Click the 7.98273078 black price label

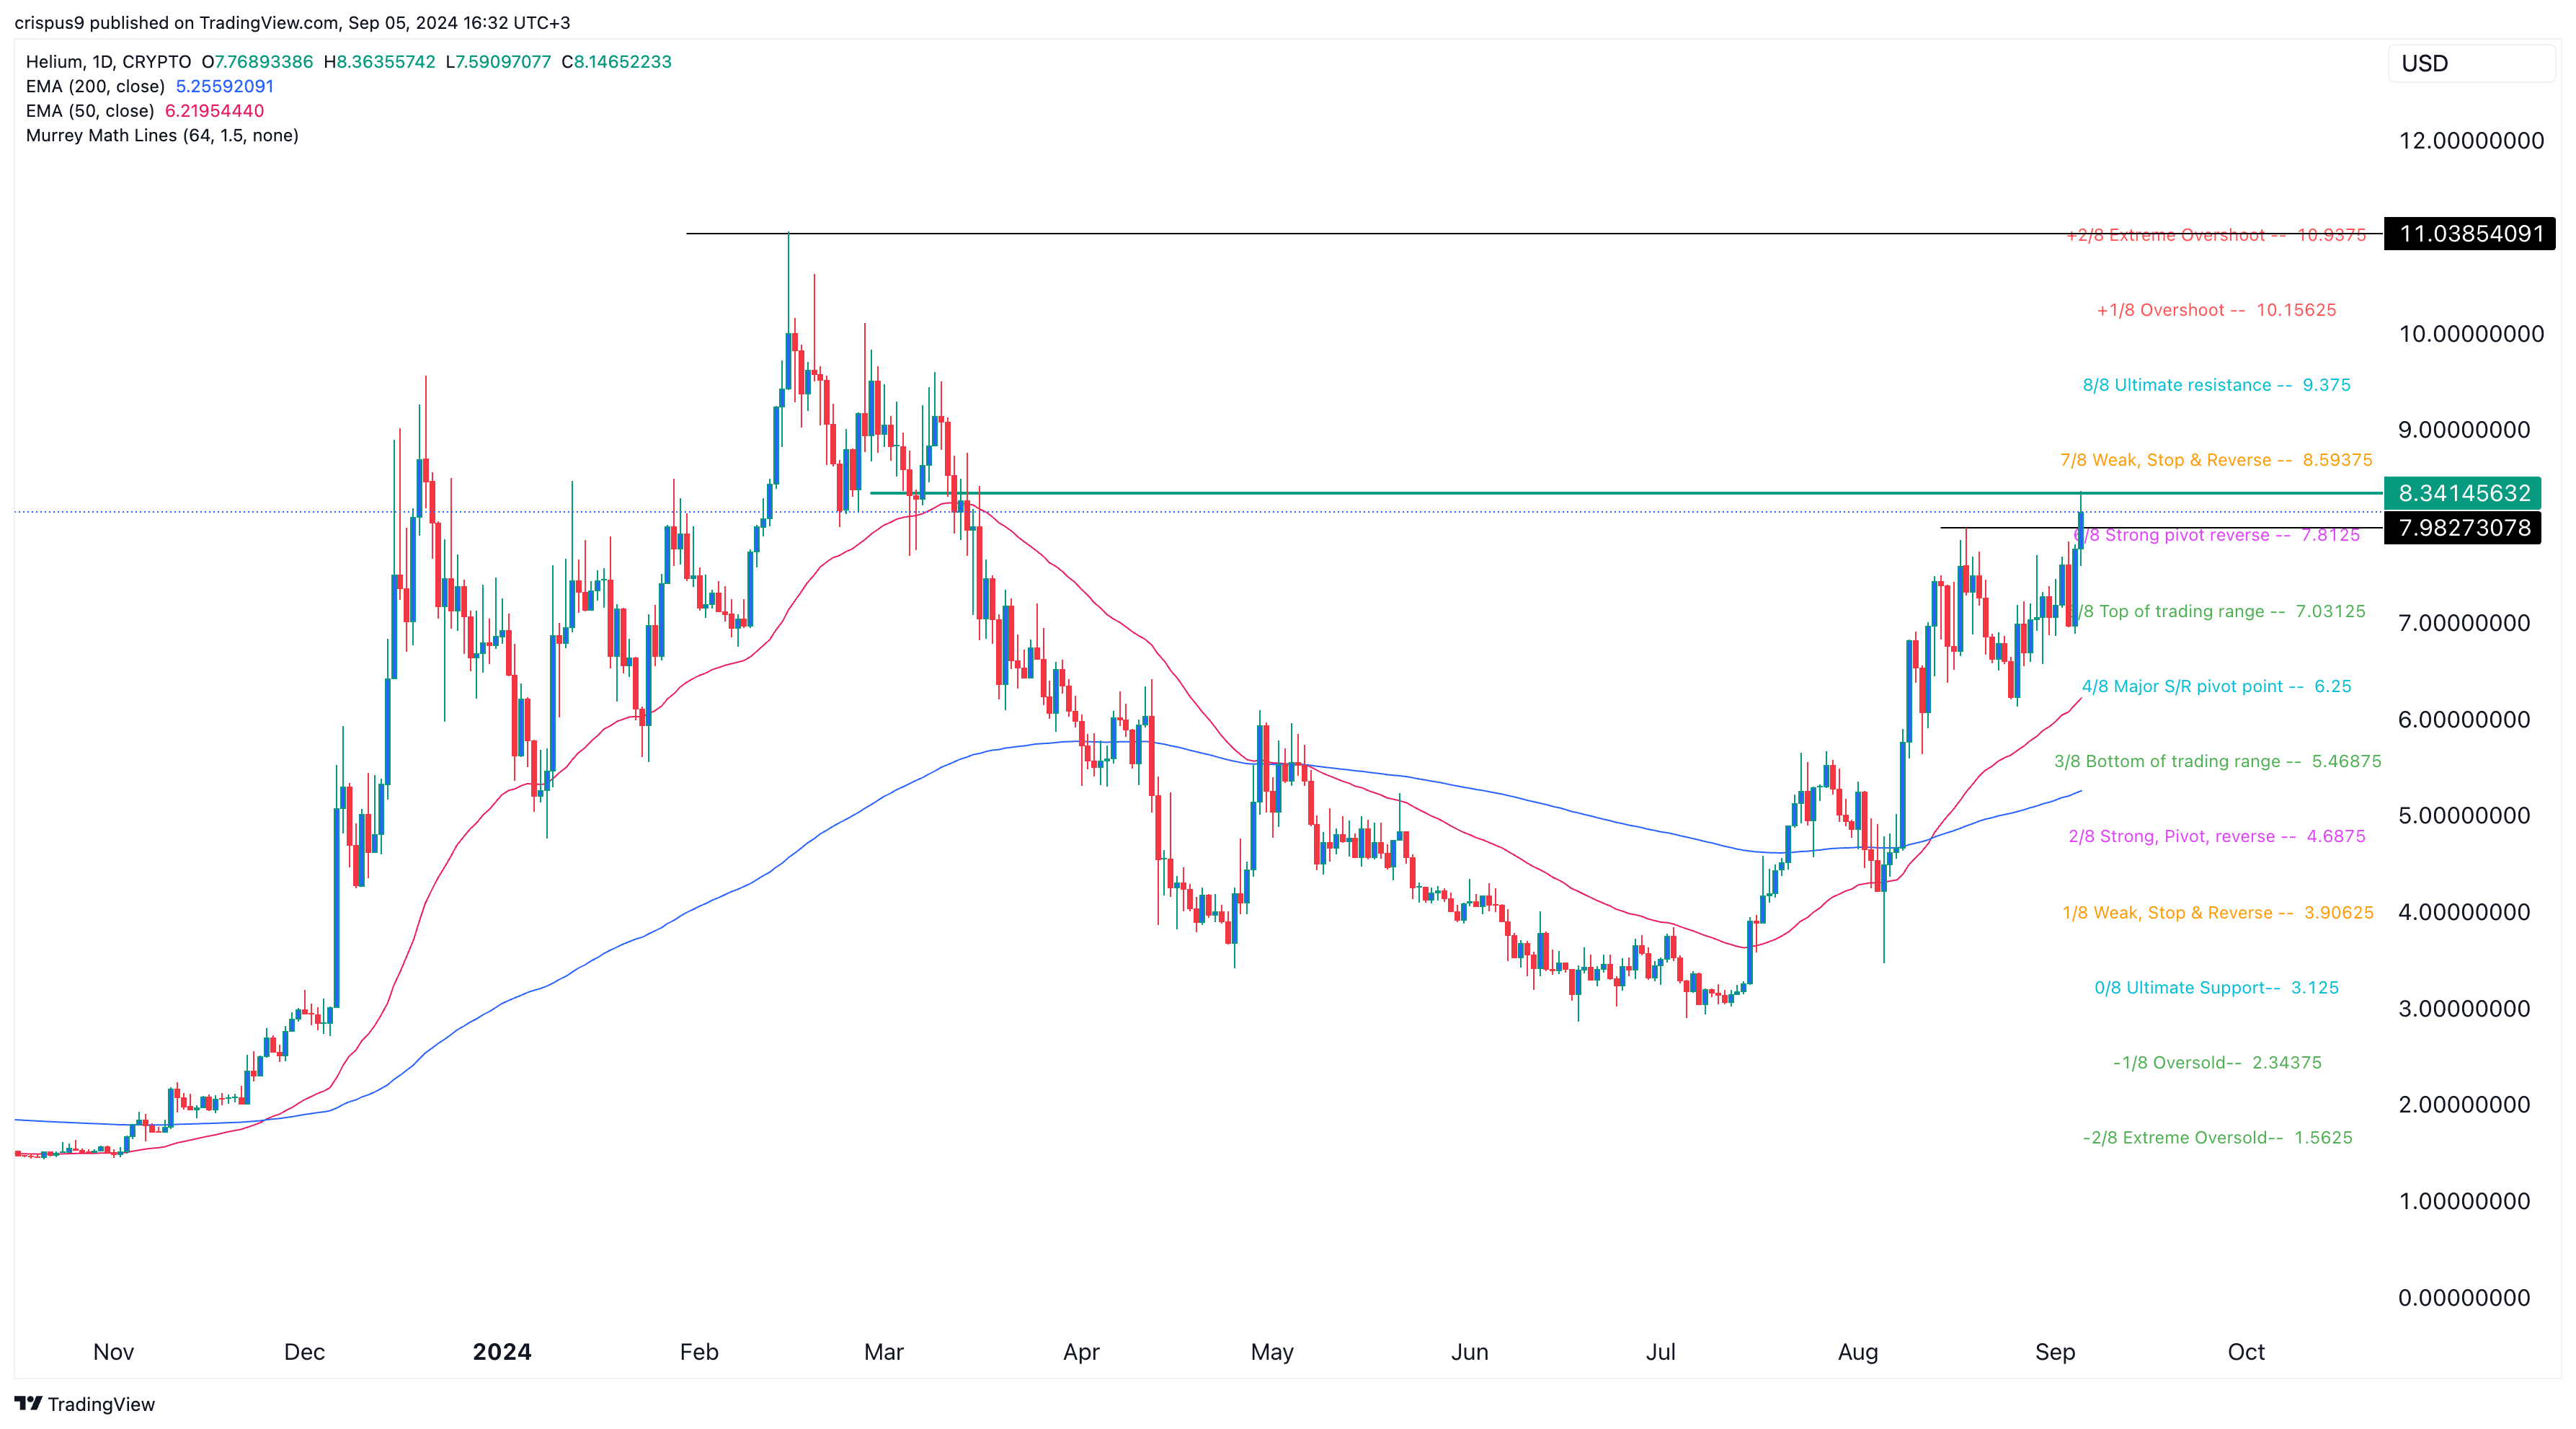(x=2463, y=528)
